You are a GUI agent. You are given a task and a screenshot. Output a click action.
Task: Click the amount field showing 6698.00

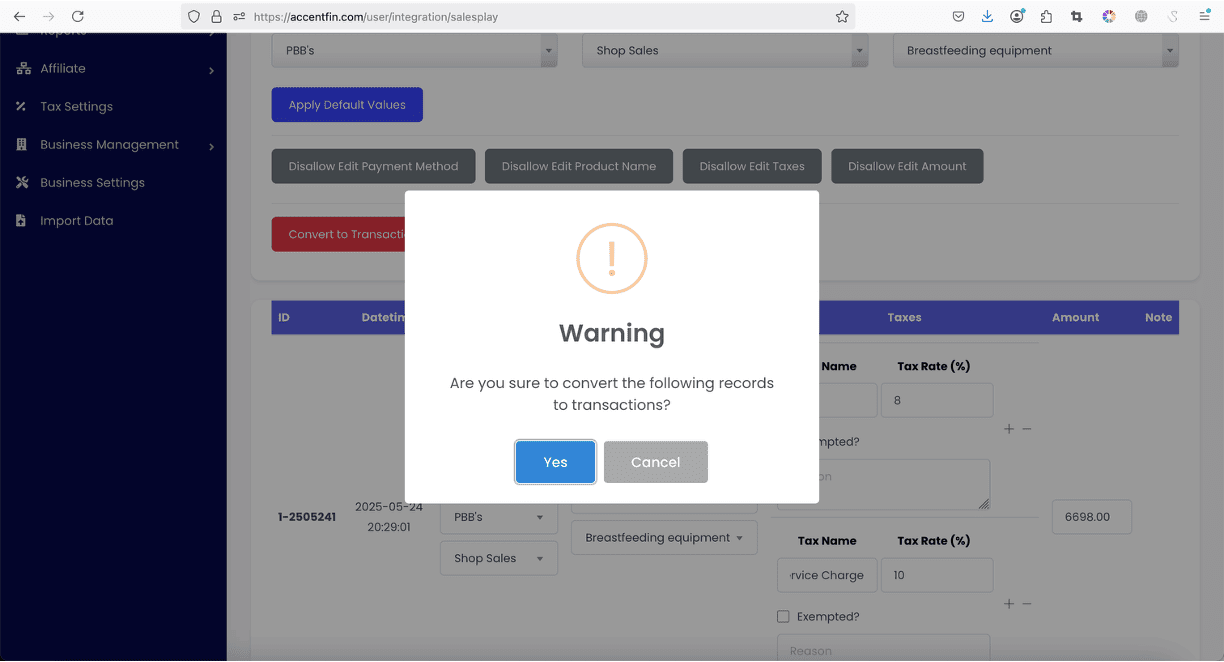pyautogui.click(x=1091, y=517)
